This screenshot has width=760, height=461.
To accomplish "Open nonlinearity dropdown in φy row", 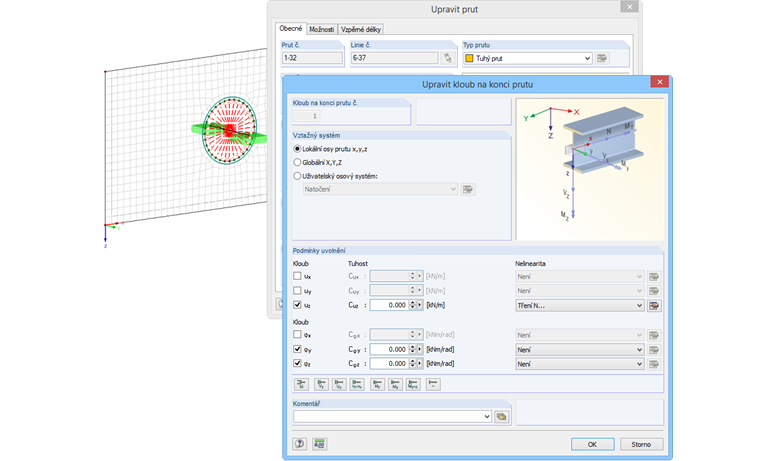I will coord(580,350).
